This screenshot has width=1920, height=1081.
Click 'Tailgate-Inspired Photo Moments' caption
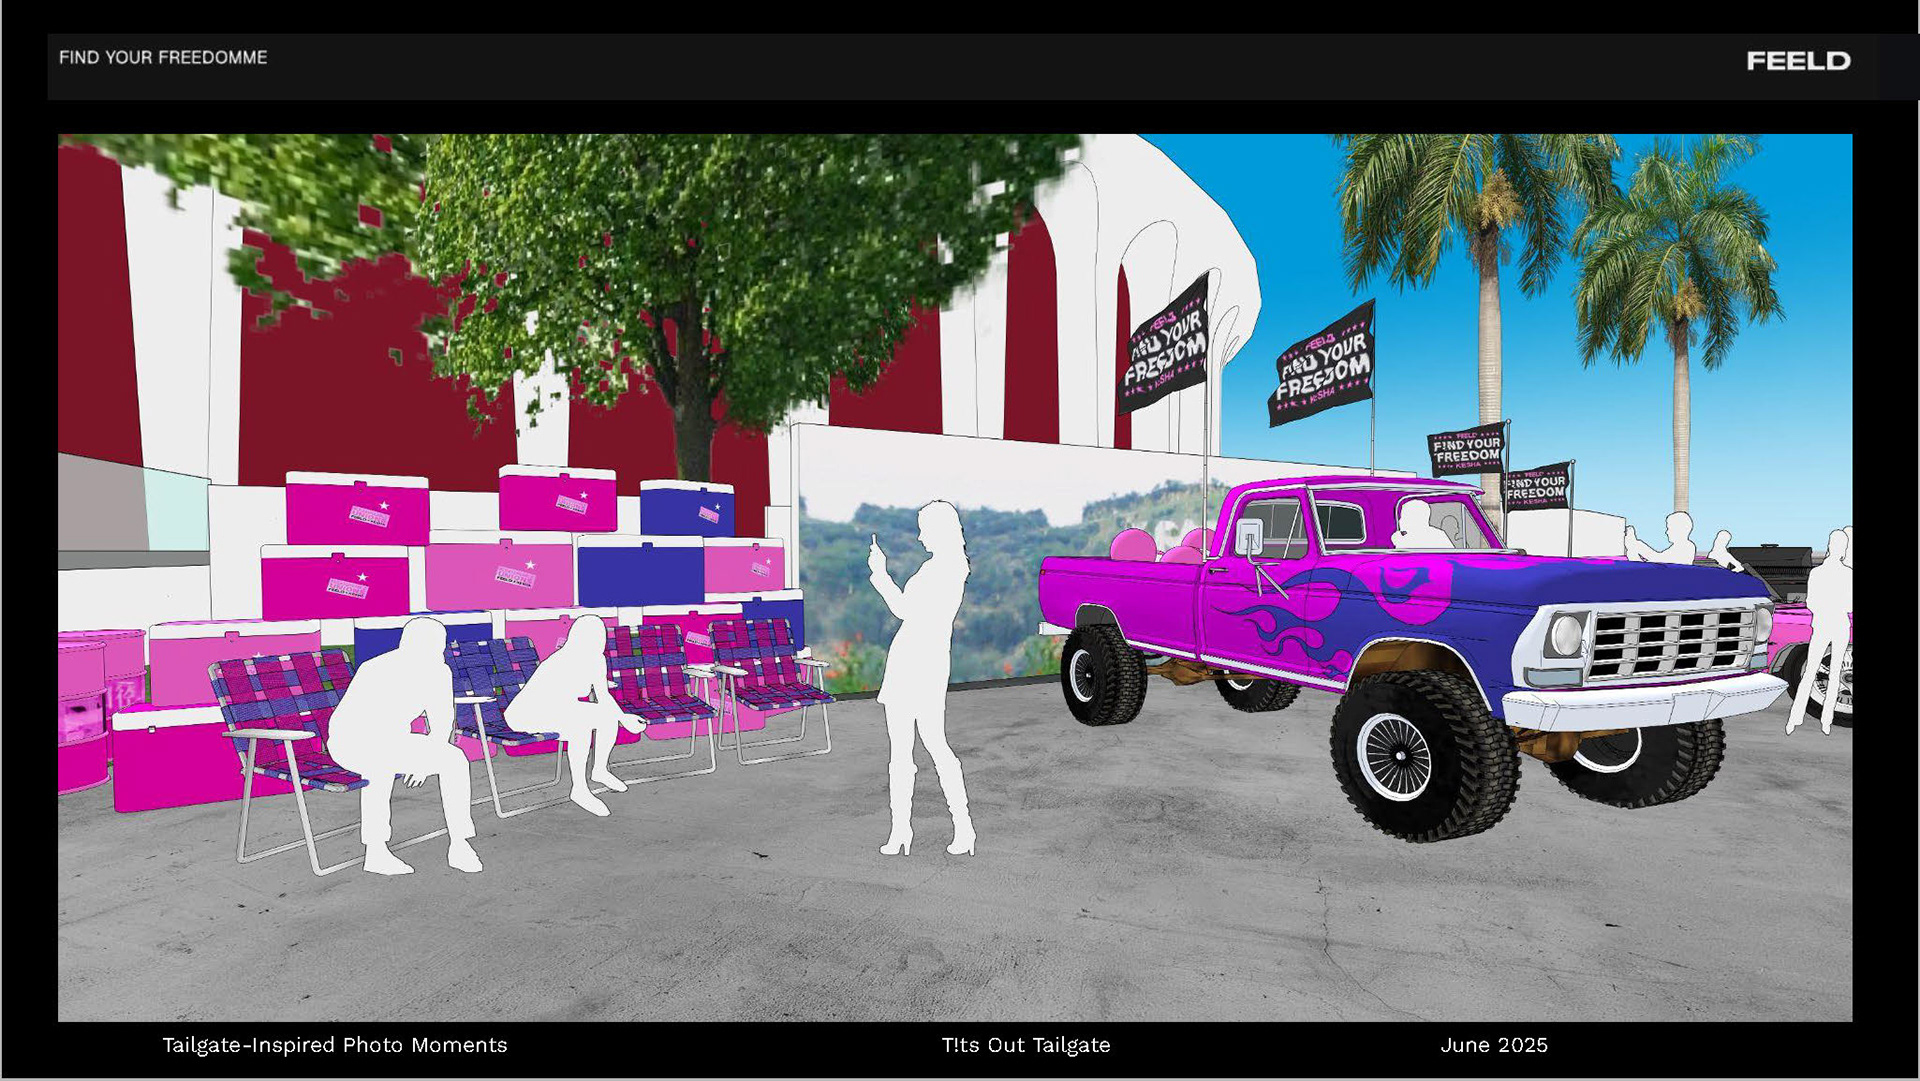pos(335,1045)
